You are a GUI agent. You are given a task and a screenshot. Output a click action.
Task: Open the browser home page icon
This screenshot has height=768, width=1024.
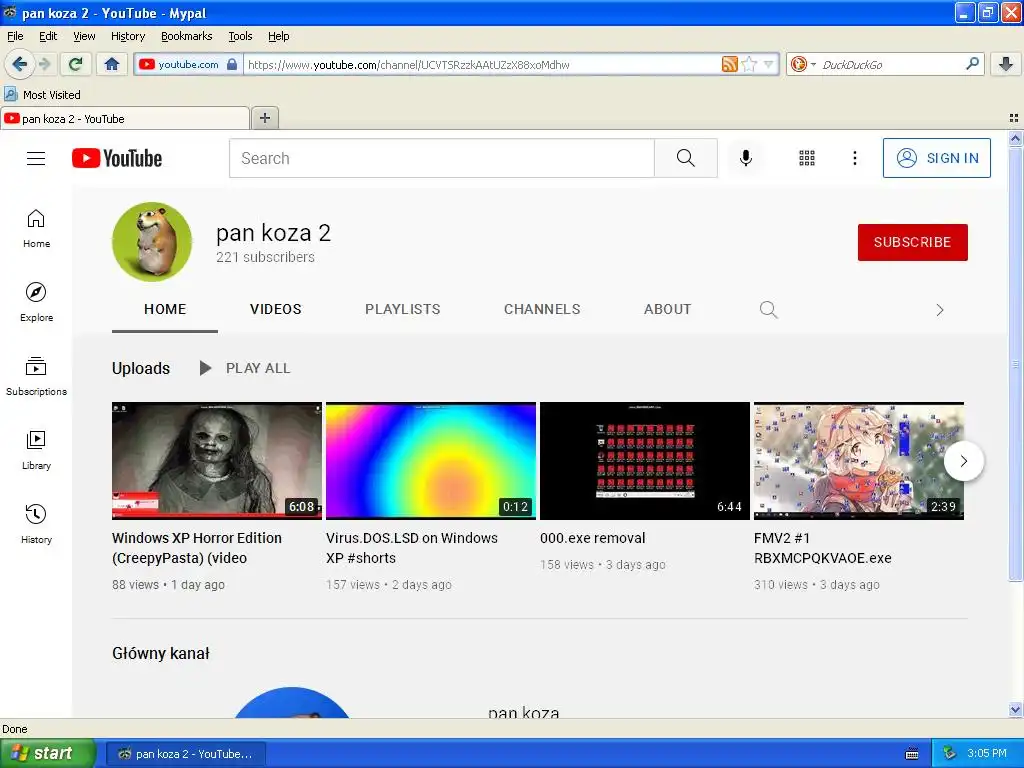[112, 64]
